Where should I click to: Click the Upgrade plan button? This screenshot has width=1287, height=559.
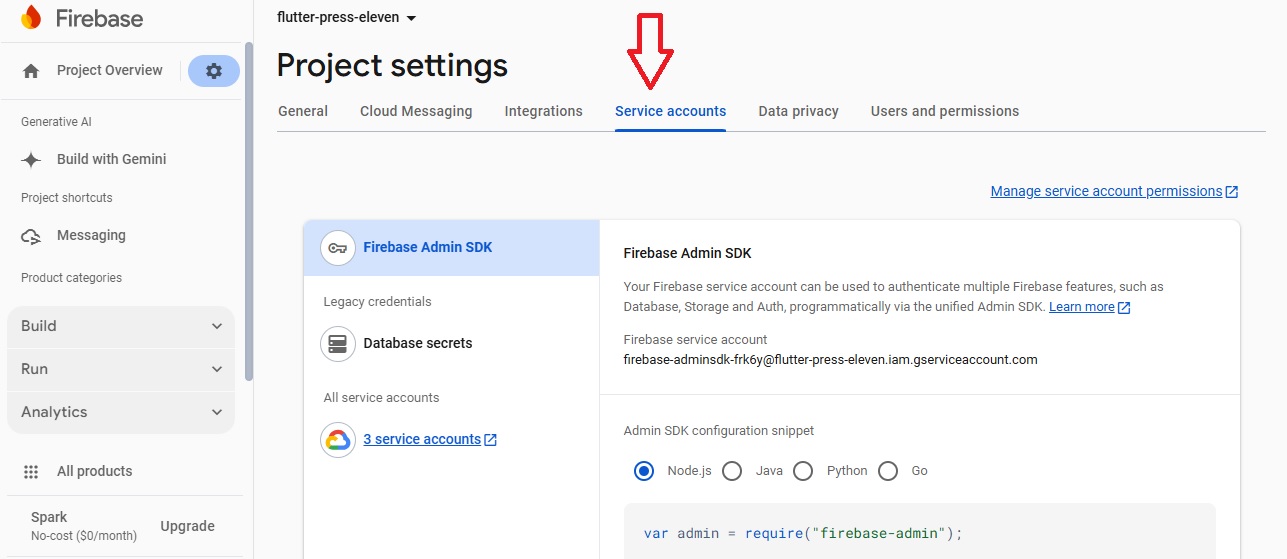point(188,526)
